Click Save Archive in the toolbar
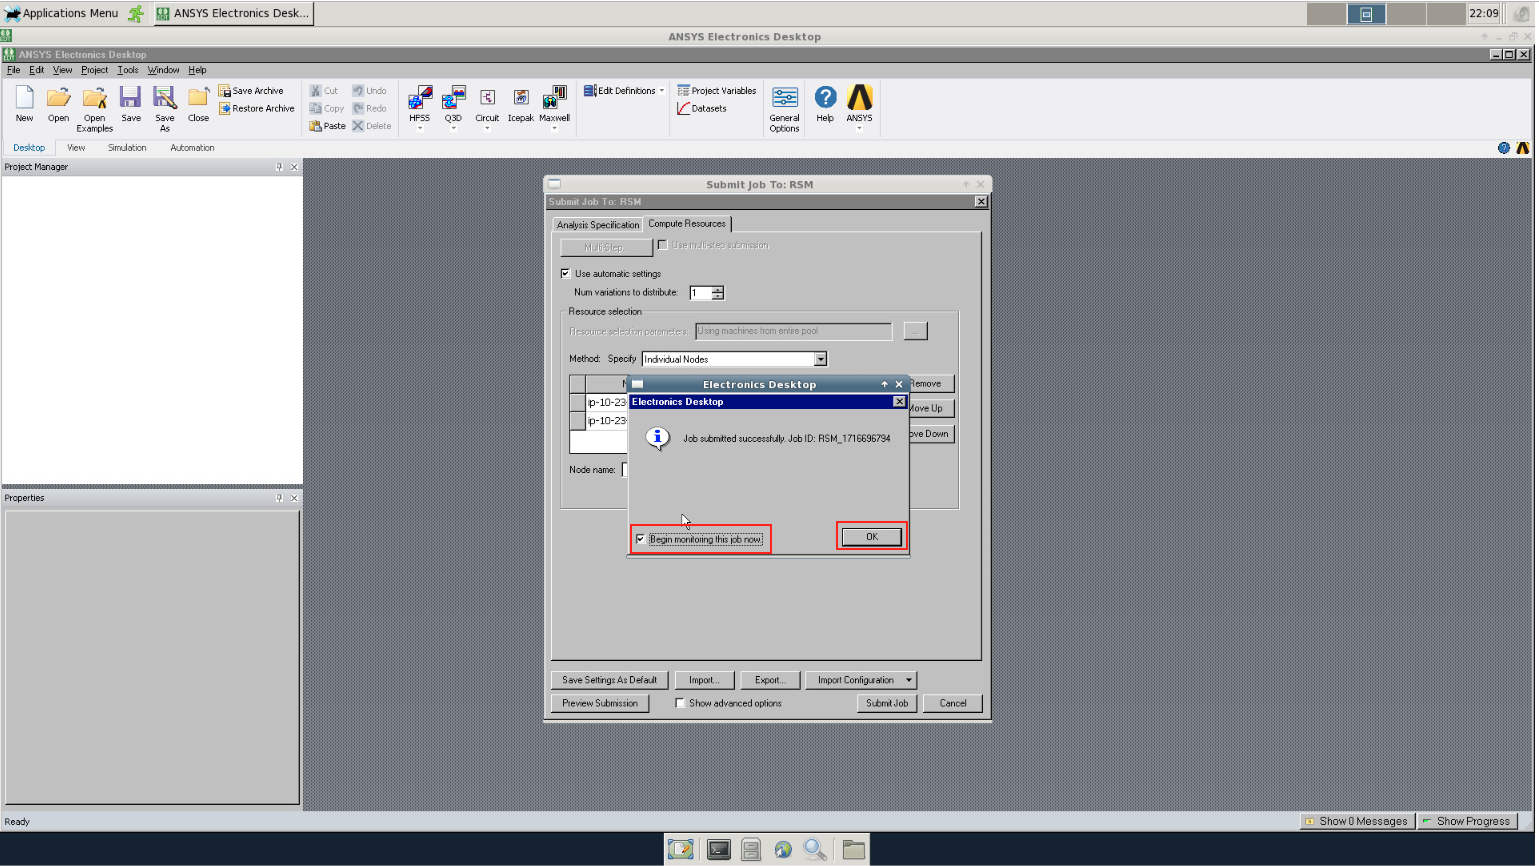Image resolution: width=1539 pixels, height=866 pixels. click(x=251, y=91)
